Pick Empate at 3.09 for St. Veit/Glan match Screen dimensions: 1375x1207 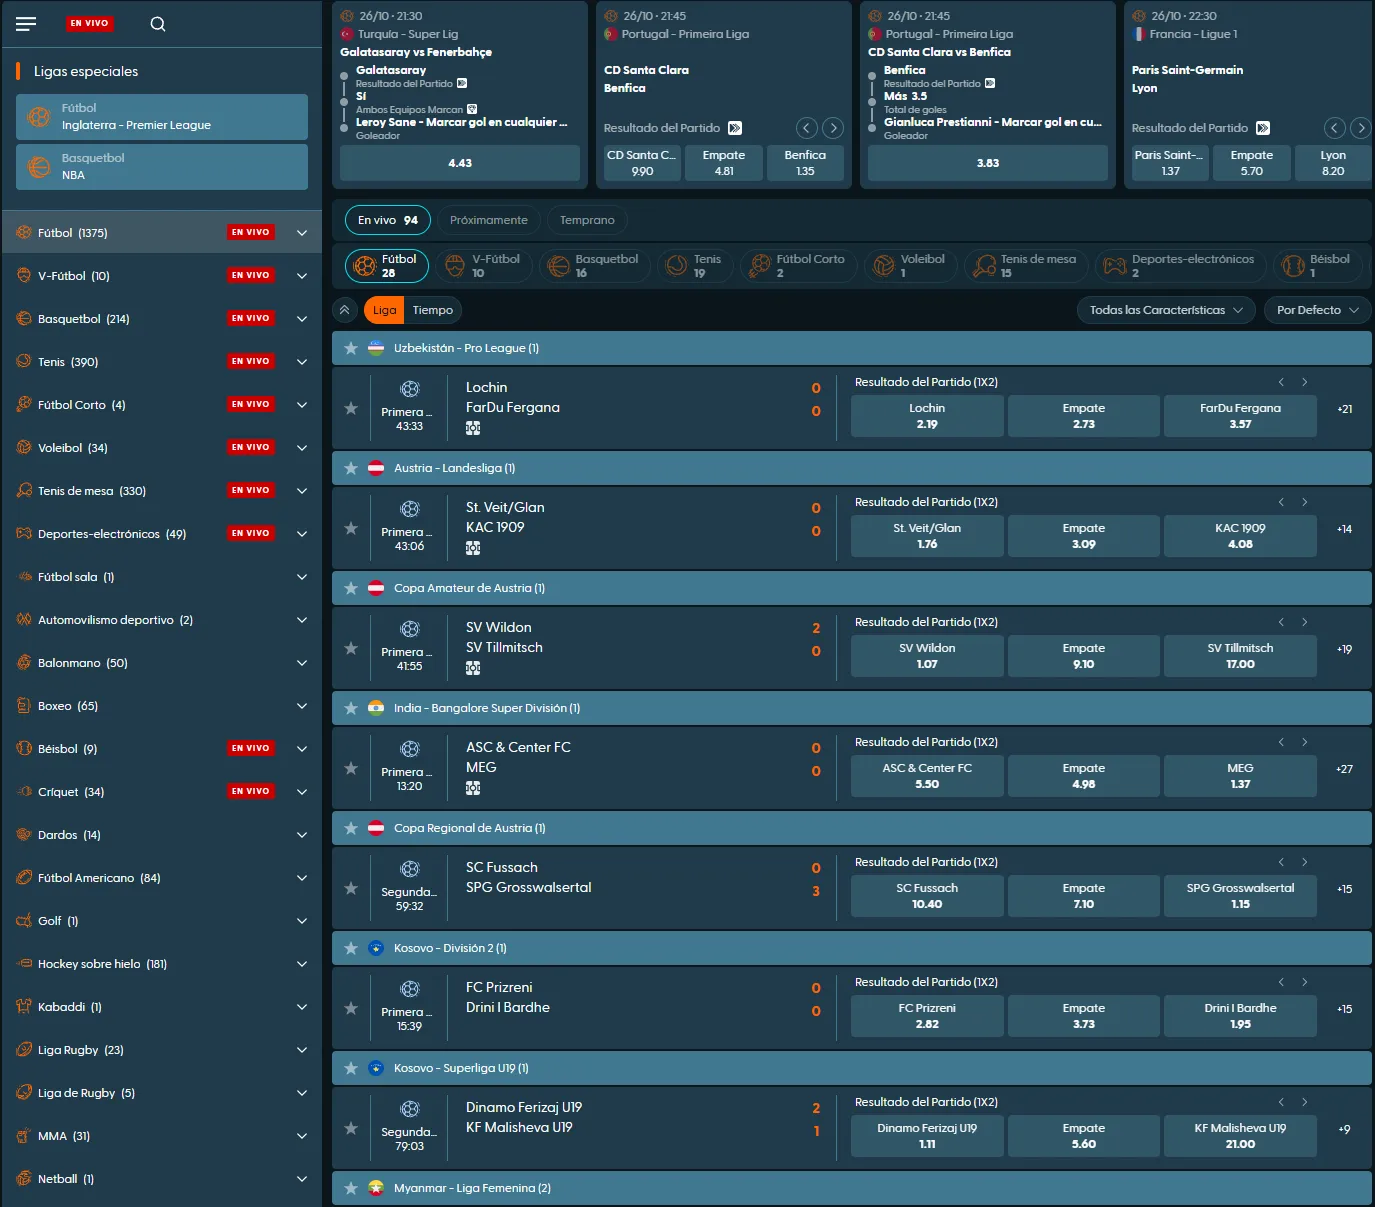(1084, 536)
